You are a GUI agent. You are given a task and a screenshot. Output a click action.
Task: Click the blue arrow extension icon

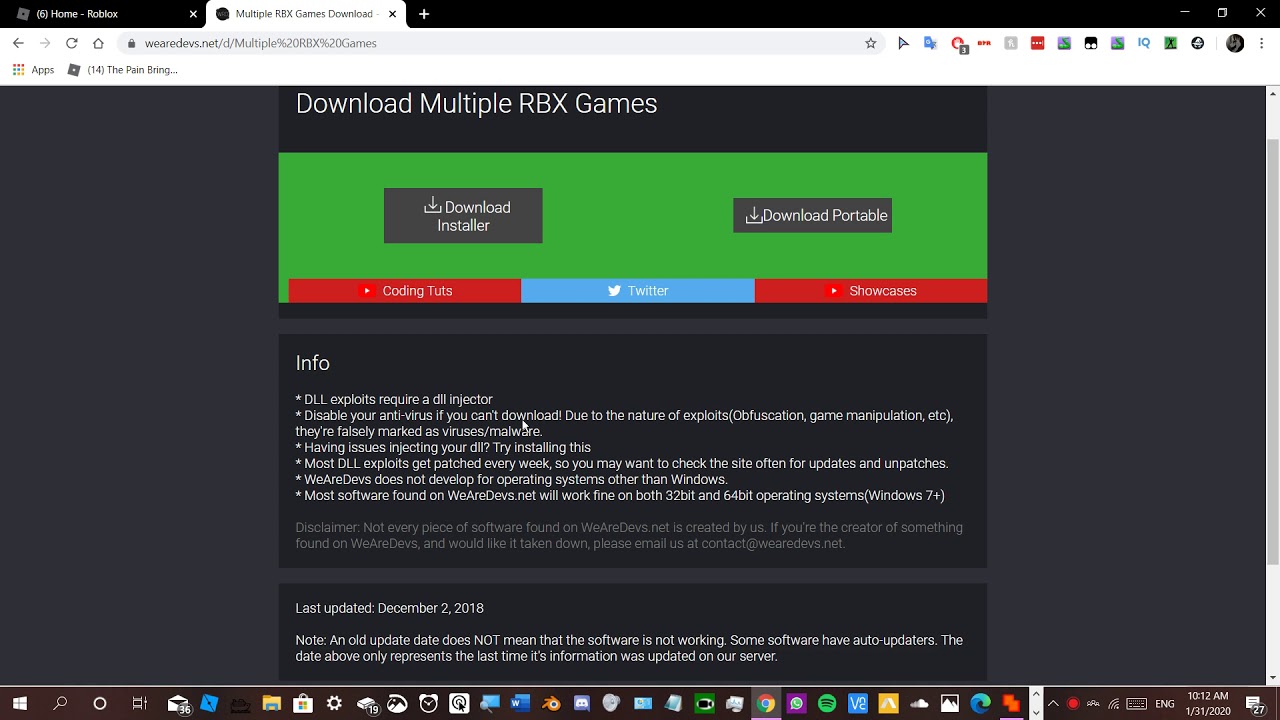point(903,43)
